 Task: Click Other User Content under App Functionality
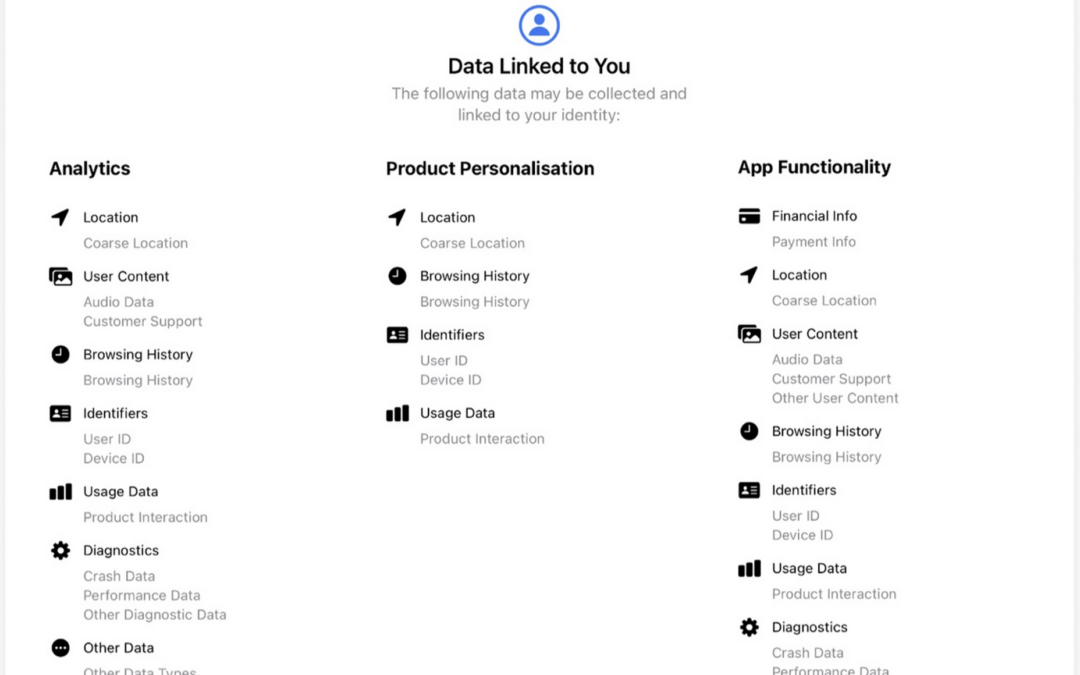[835, 398]
